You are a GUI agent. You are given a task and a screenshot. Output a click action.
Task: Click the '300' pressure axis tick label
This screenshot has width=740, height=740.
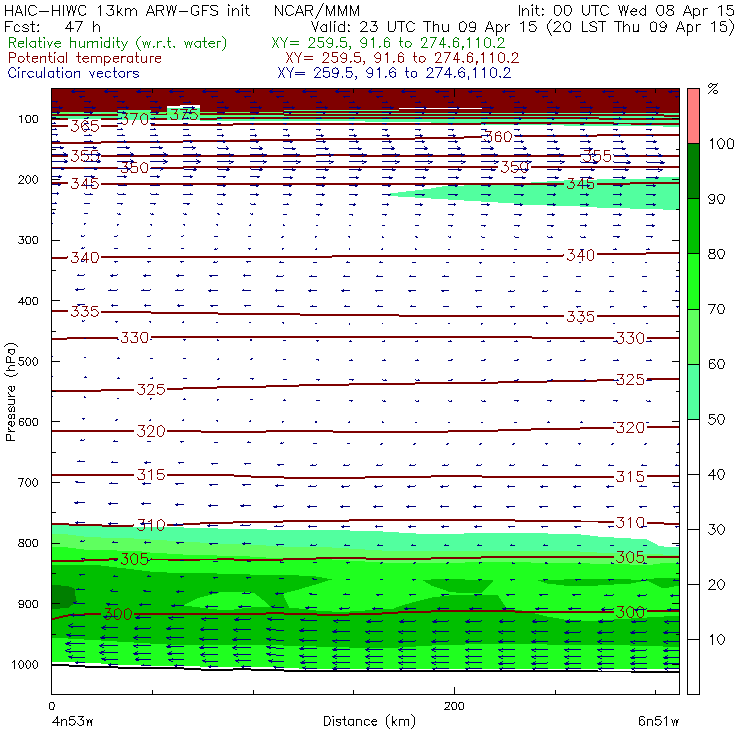coord(28,240)
